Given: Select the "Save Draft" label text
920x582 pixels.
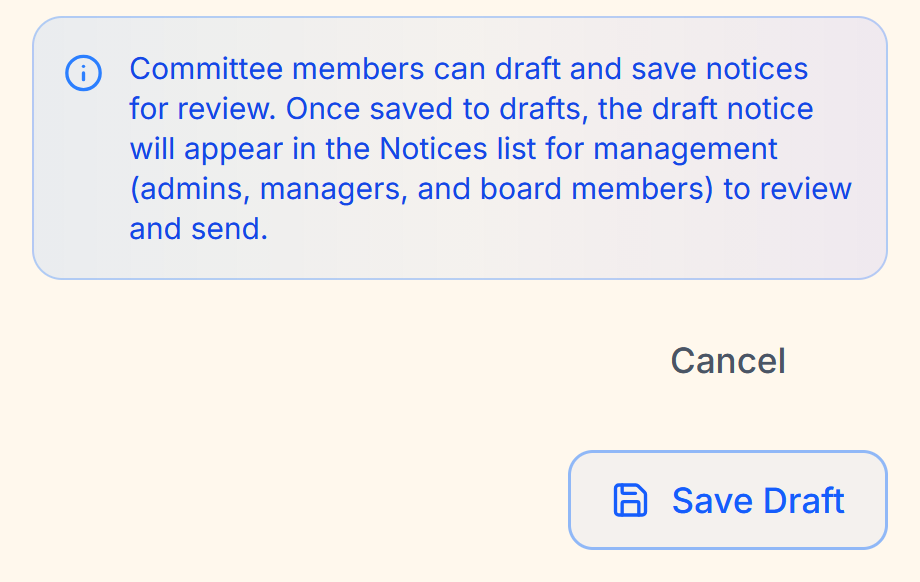Looking at the screenshot, I should point(758,500).
